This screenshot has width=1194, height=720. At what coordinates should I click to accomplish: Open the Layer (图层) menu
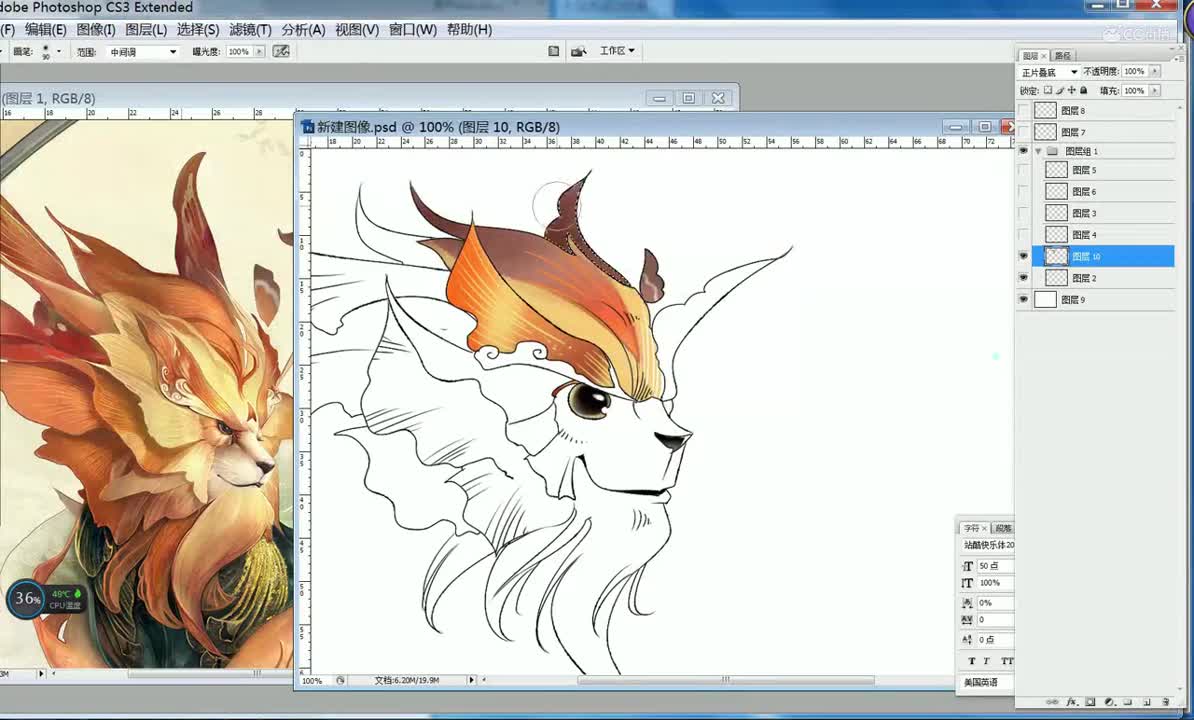tap(146, 30)
